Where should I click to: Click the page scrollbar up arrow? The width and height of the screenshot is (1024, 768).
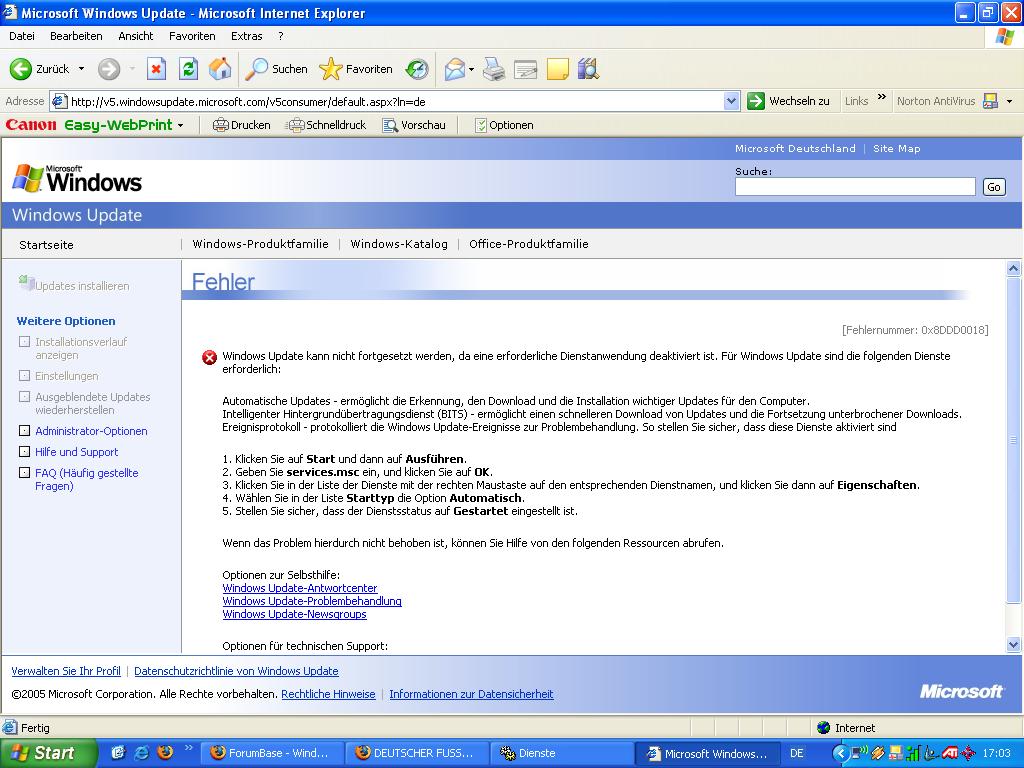1013,268
